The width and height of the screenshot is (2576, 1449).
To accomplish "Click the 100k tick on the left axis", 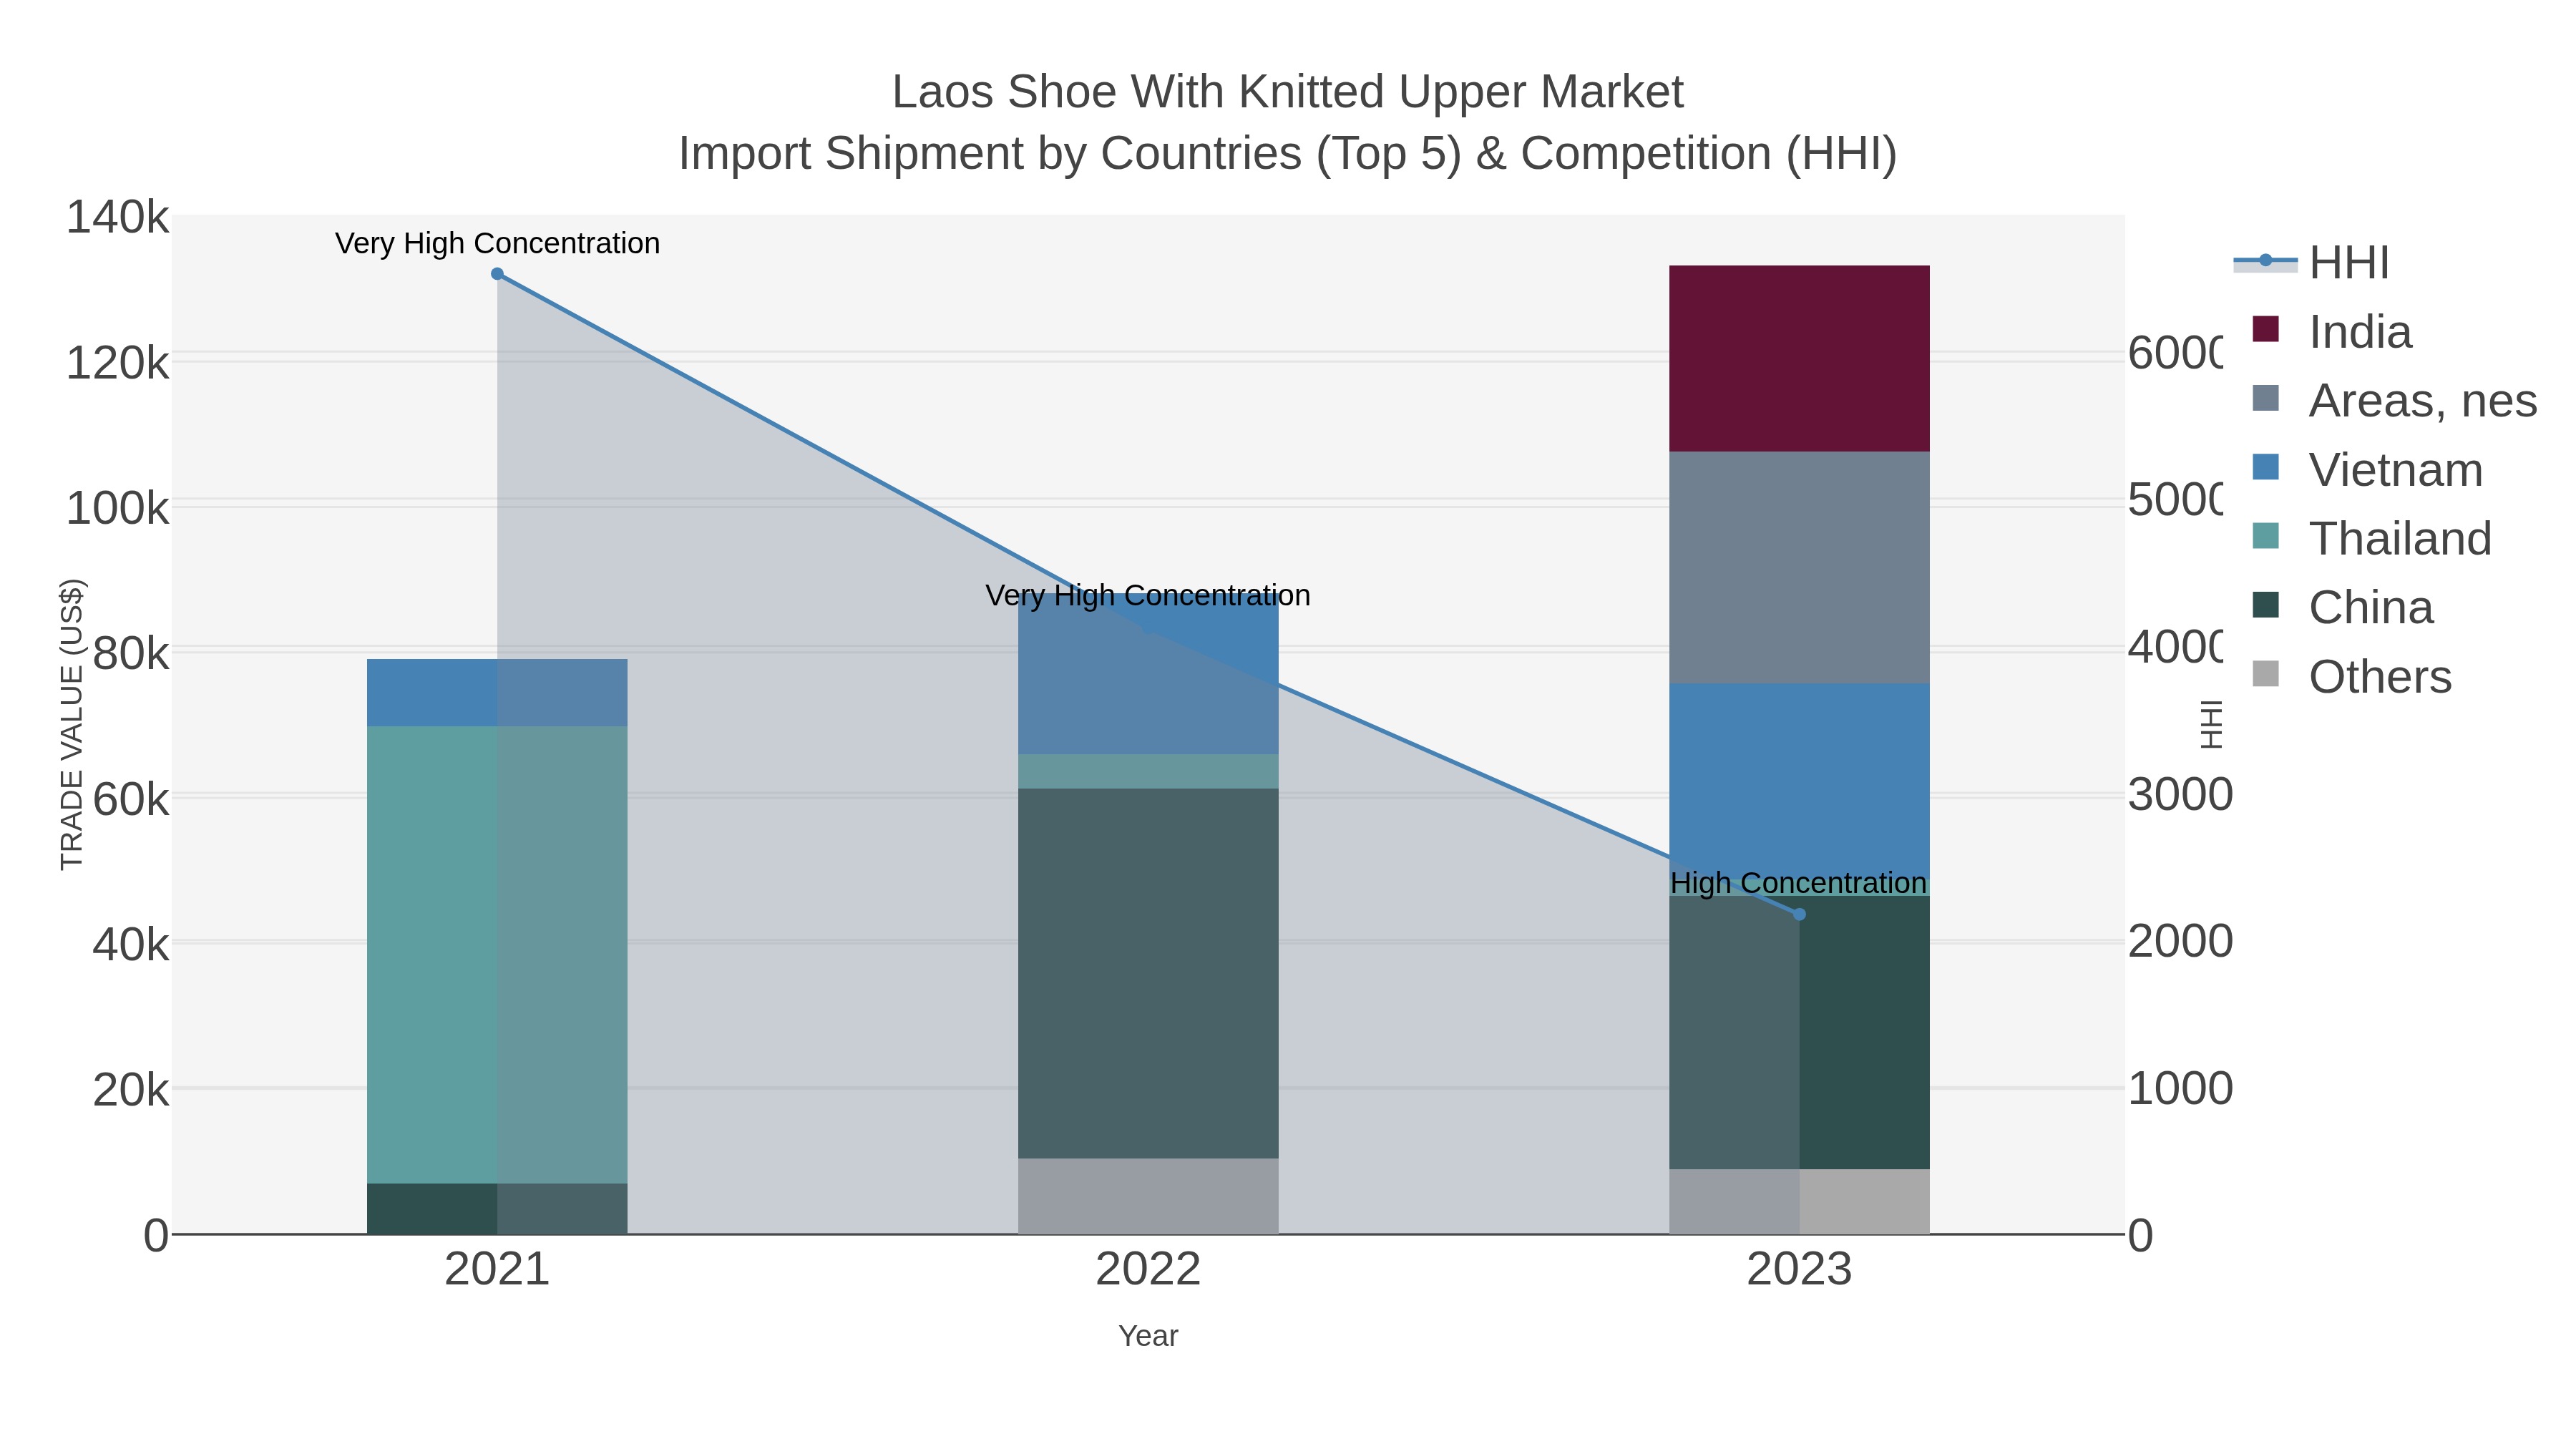I will (117, 508).
